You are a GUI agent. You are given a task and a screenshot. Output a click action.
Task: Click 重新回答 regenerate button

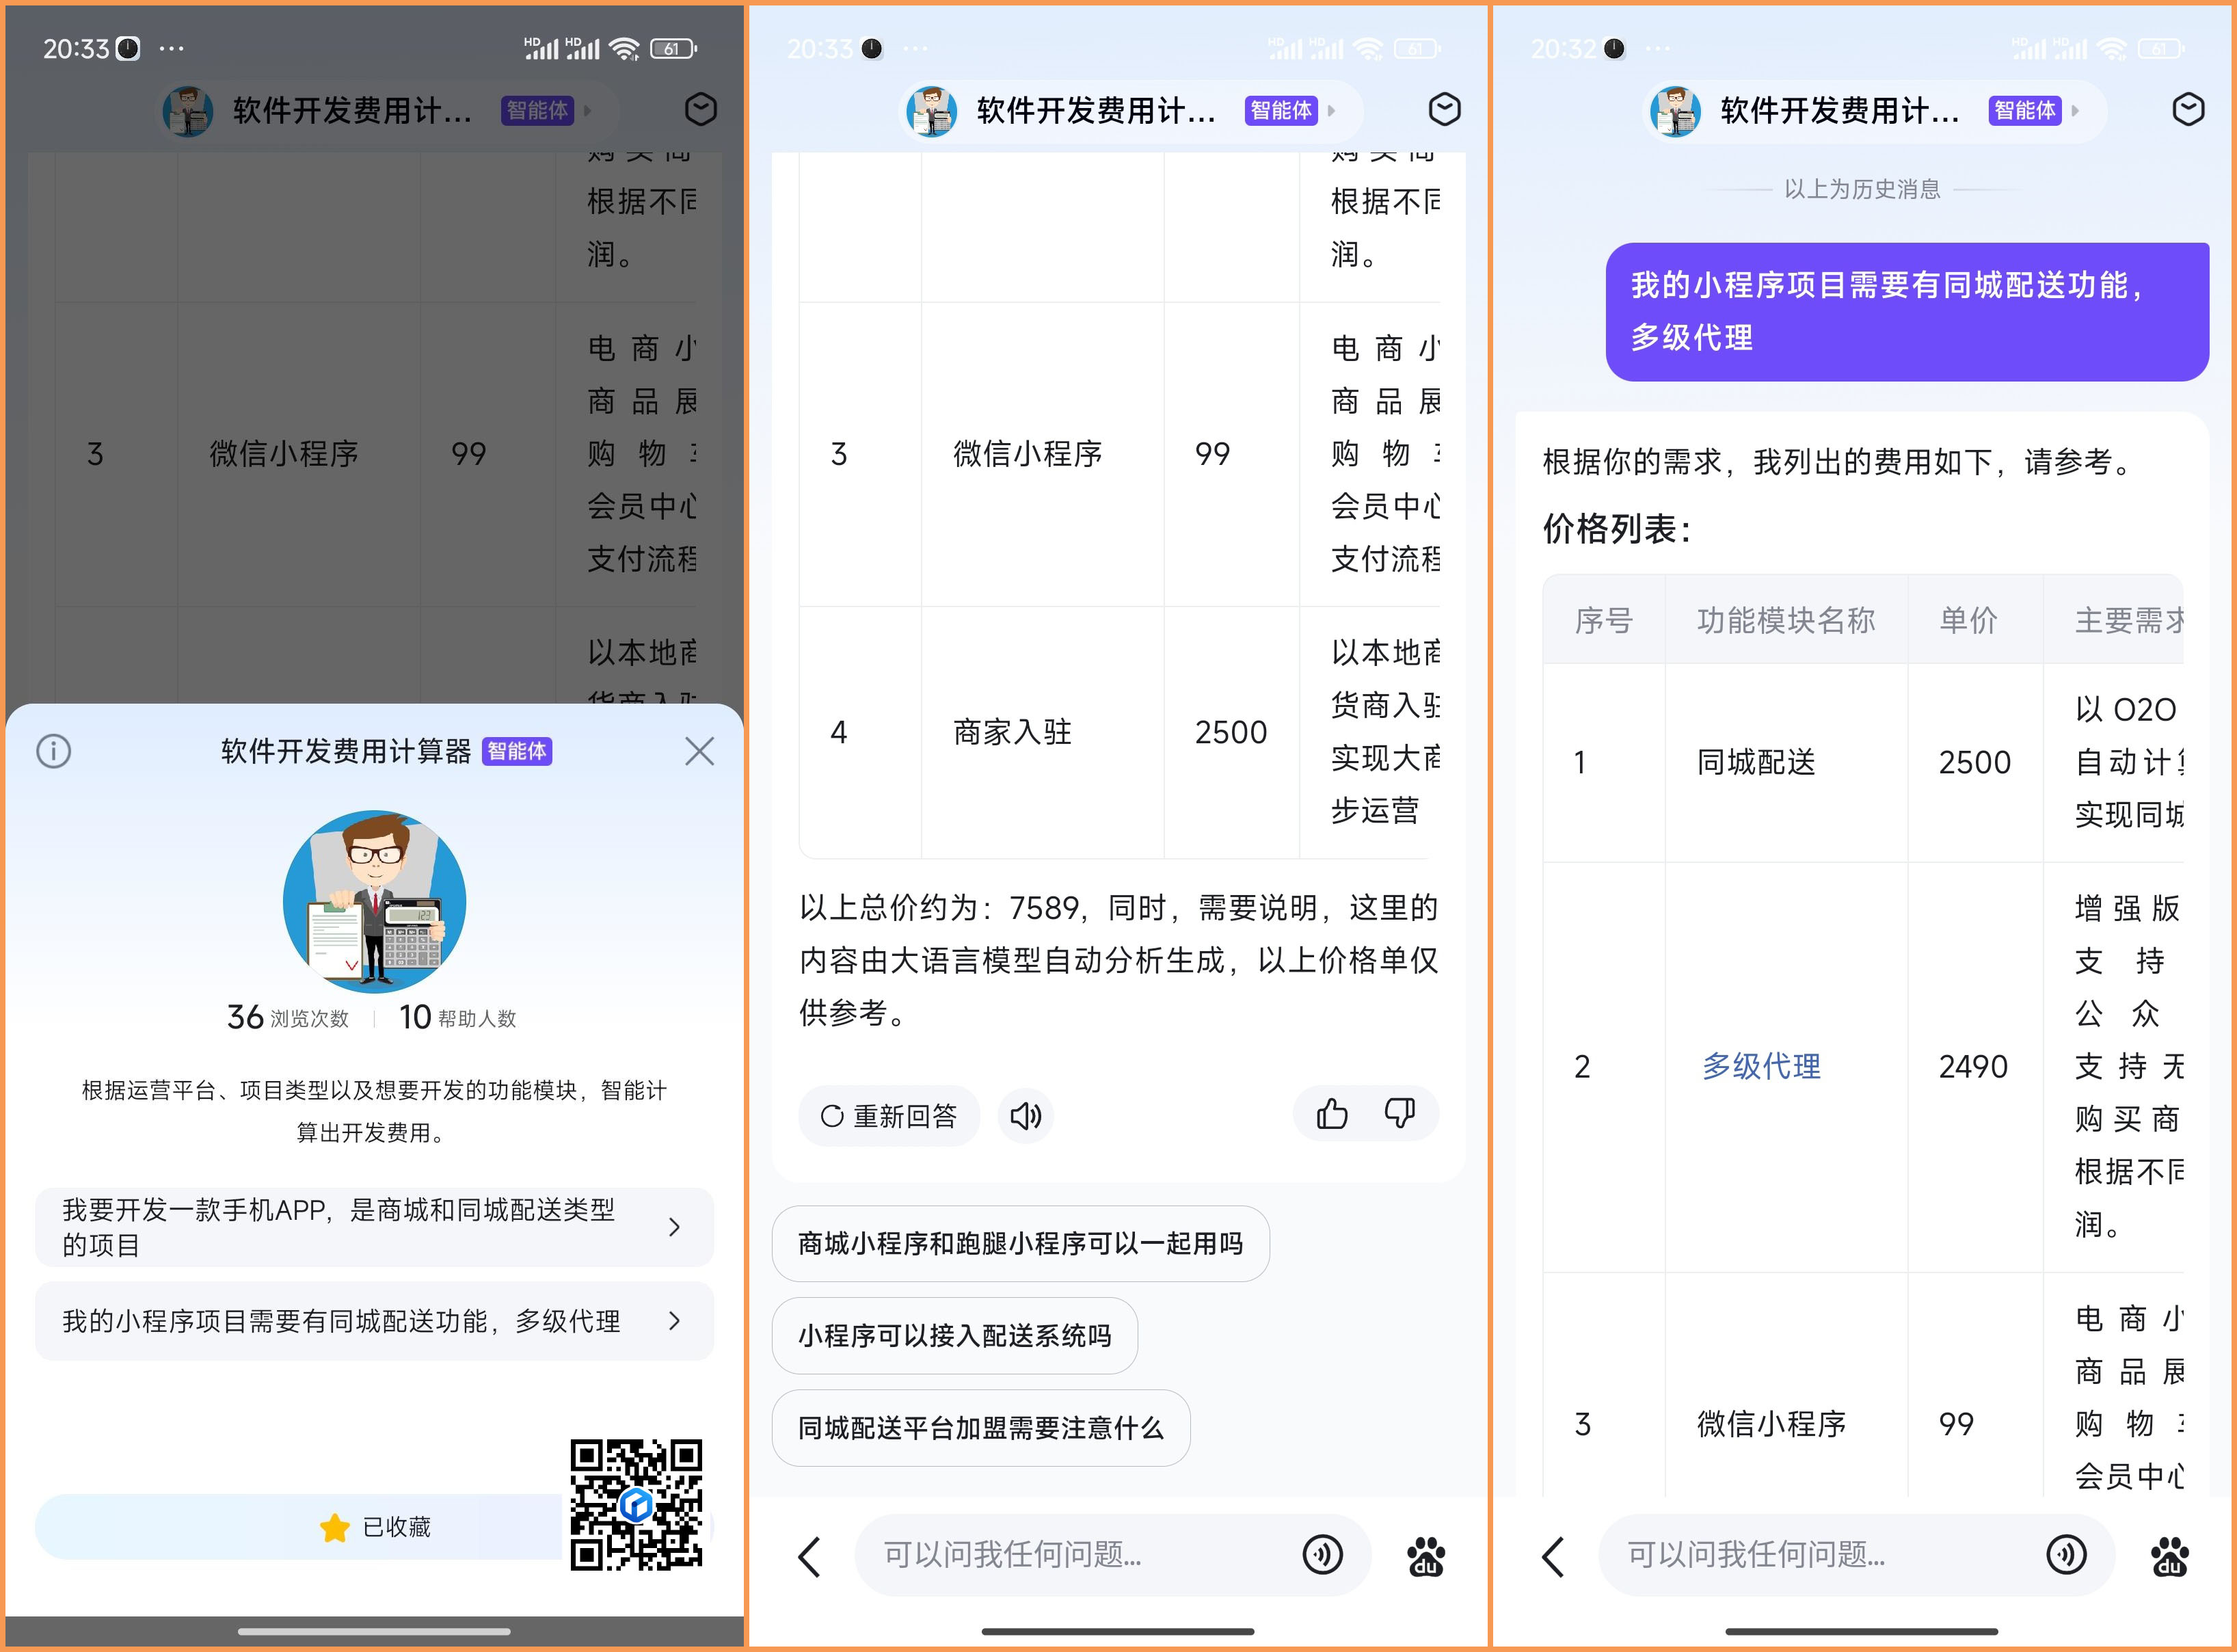888,1115
